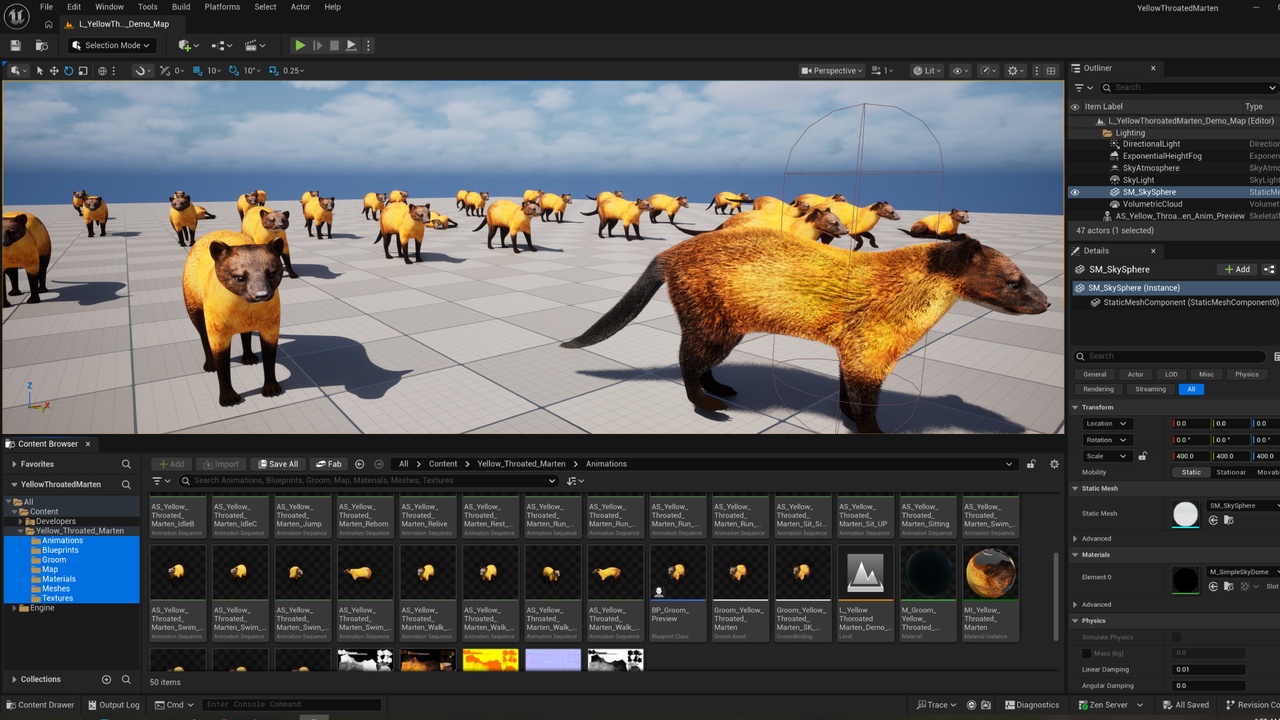Collapse the Materials section in Details
The width and height of the screenshot is (1280, 720).
(x=1076, y=555)
